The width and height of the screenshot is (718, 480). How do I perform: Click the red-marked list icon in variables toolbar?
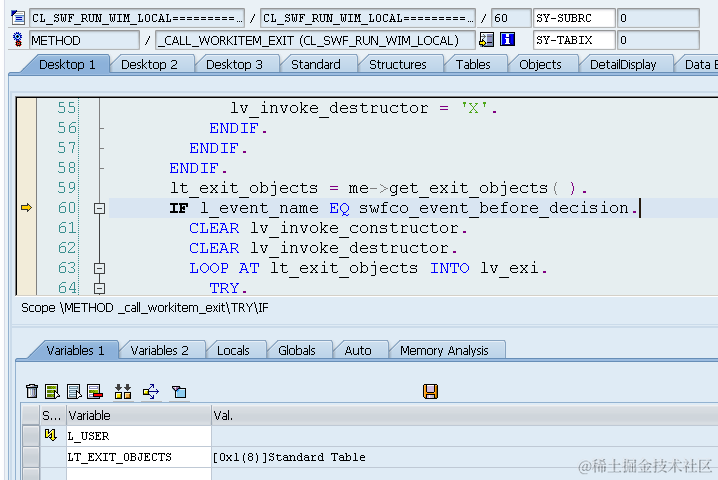(95, 391)
